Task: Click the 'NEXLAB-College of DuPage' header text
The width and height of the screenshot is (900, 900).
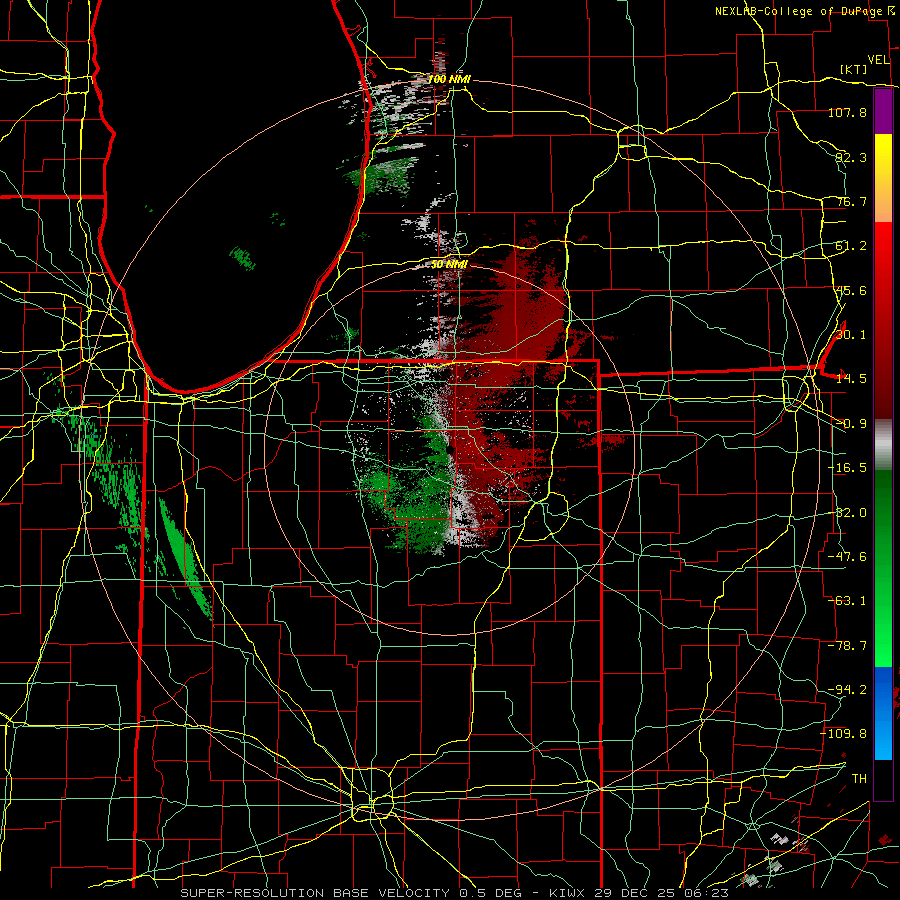Action: coord(799,11)
